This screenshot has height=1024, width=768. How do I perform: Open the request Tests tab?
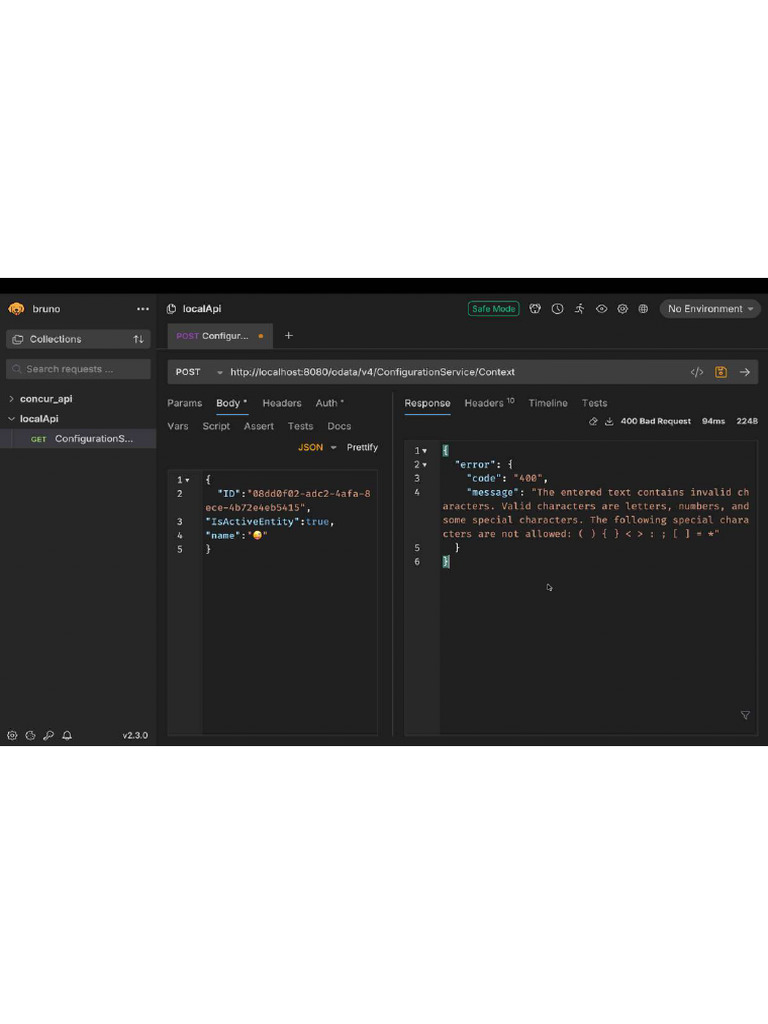click(x=300, y=426)
